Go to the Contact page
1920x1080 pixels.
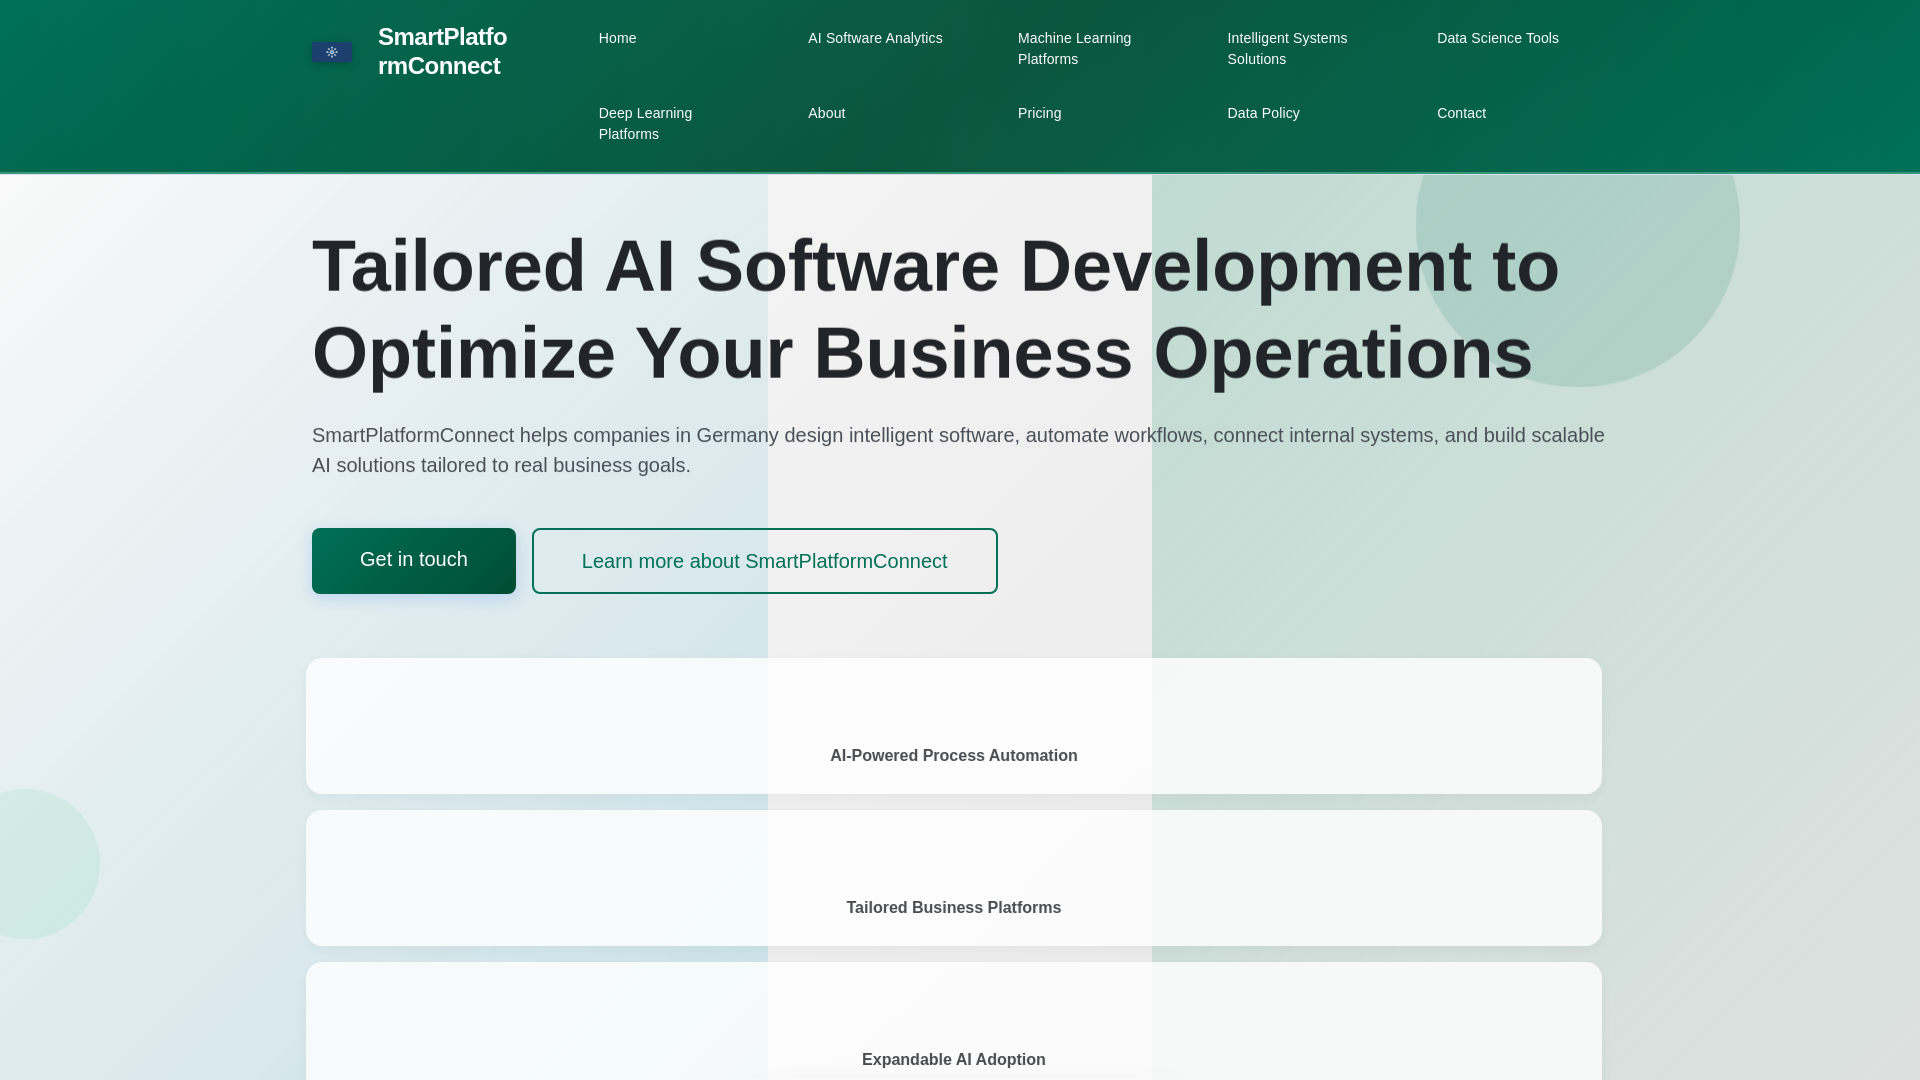point(1461,113)
